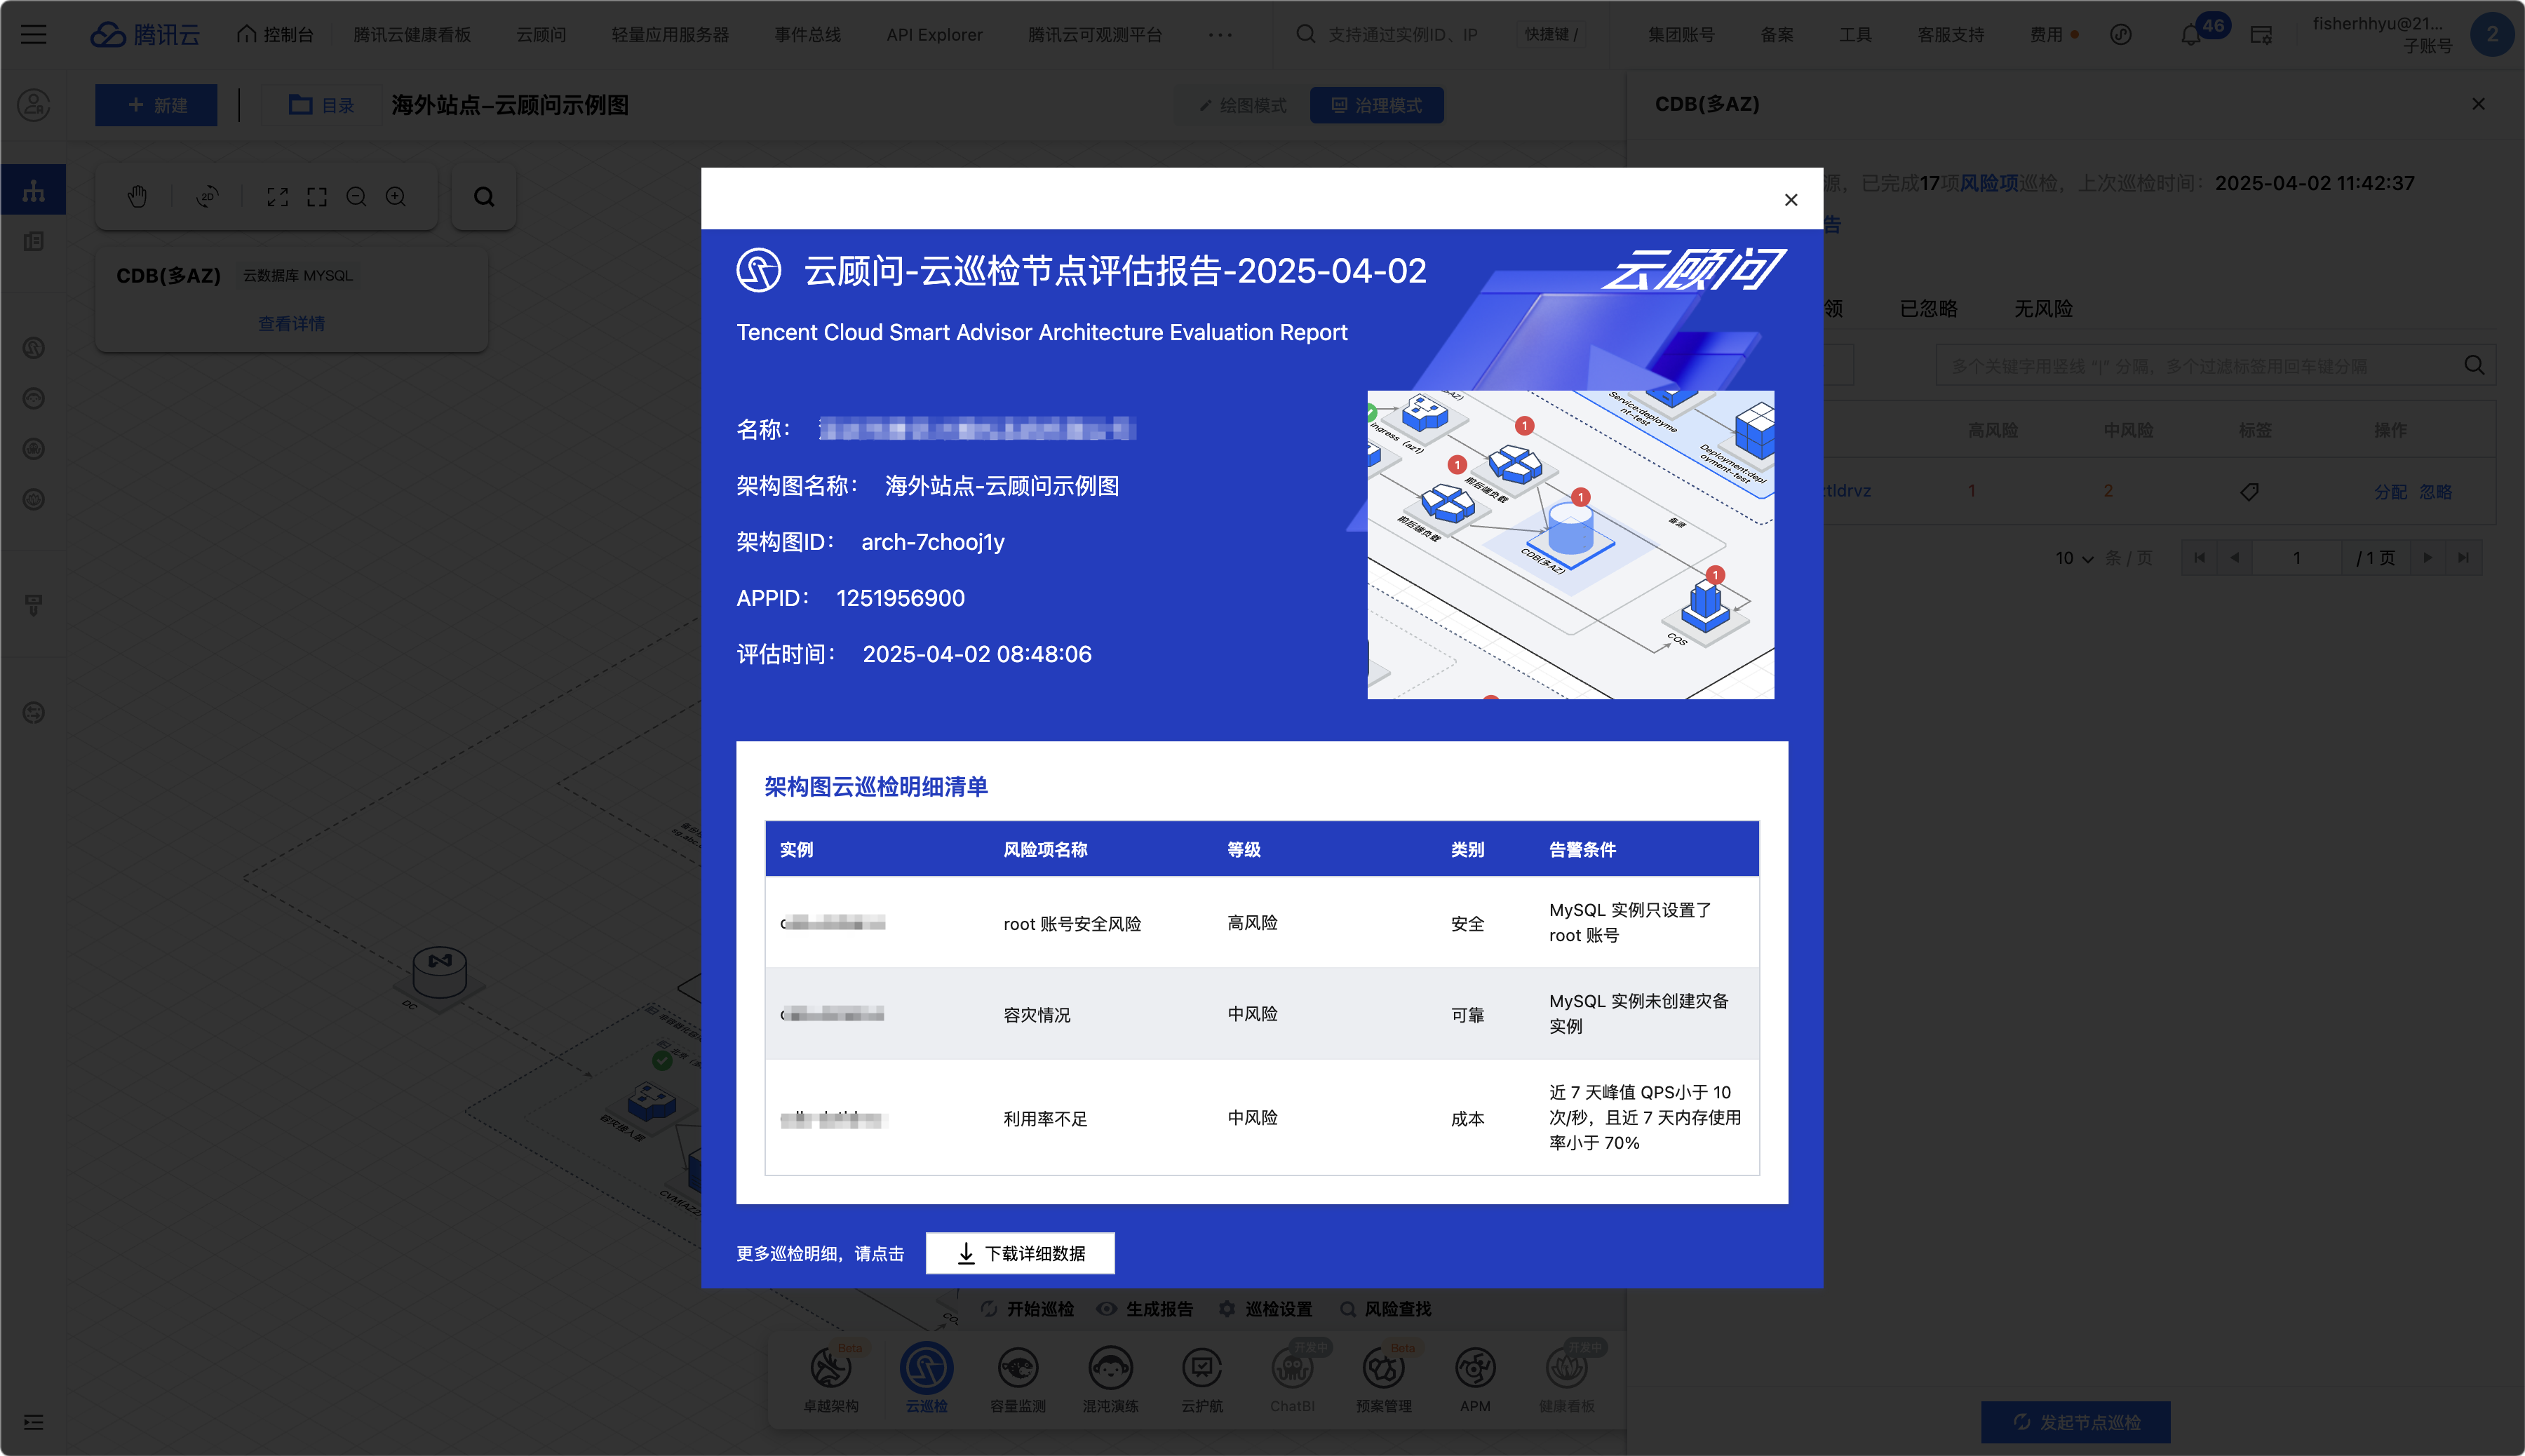Close the evaluation report dialog
Image resolution: width=2525 pixels, height=1456 pixels.
point(1790,200)
